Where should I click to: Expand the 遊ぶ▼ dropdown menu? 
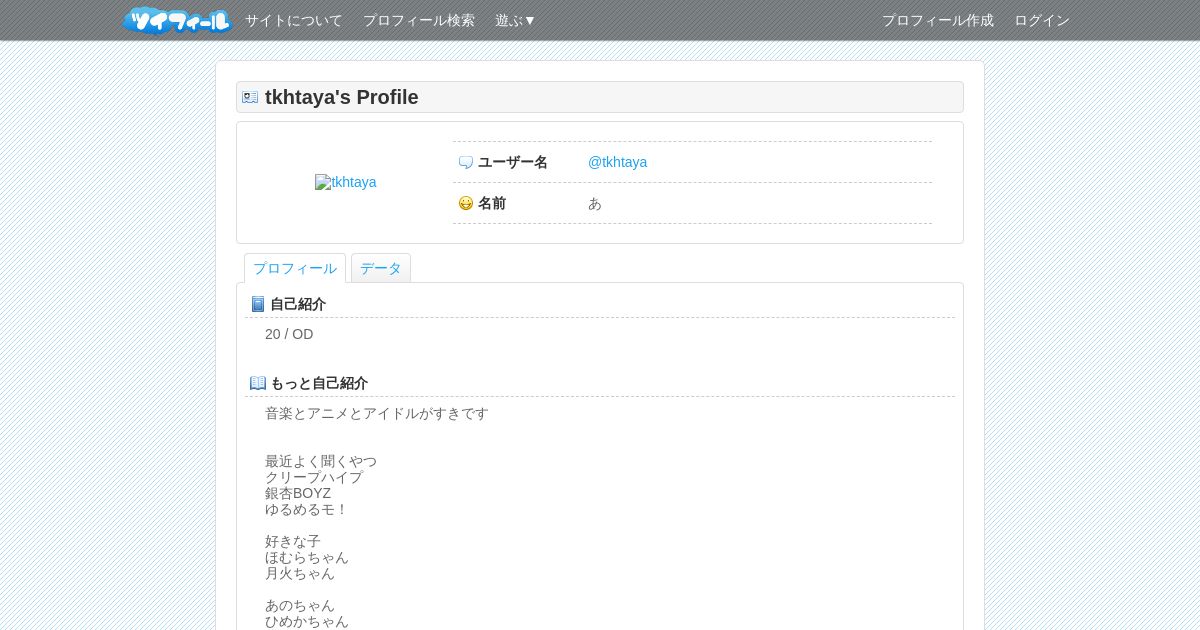pyautogui.click(x=516, y=20)
